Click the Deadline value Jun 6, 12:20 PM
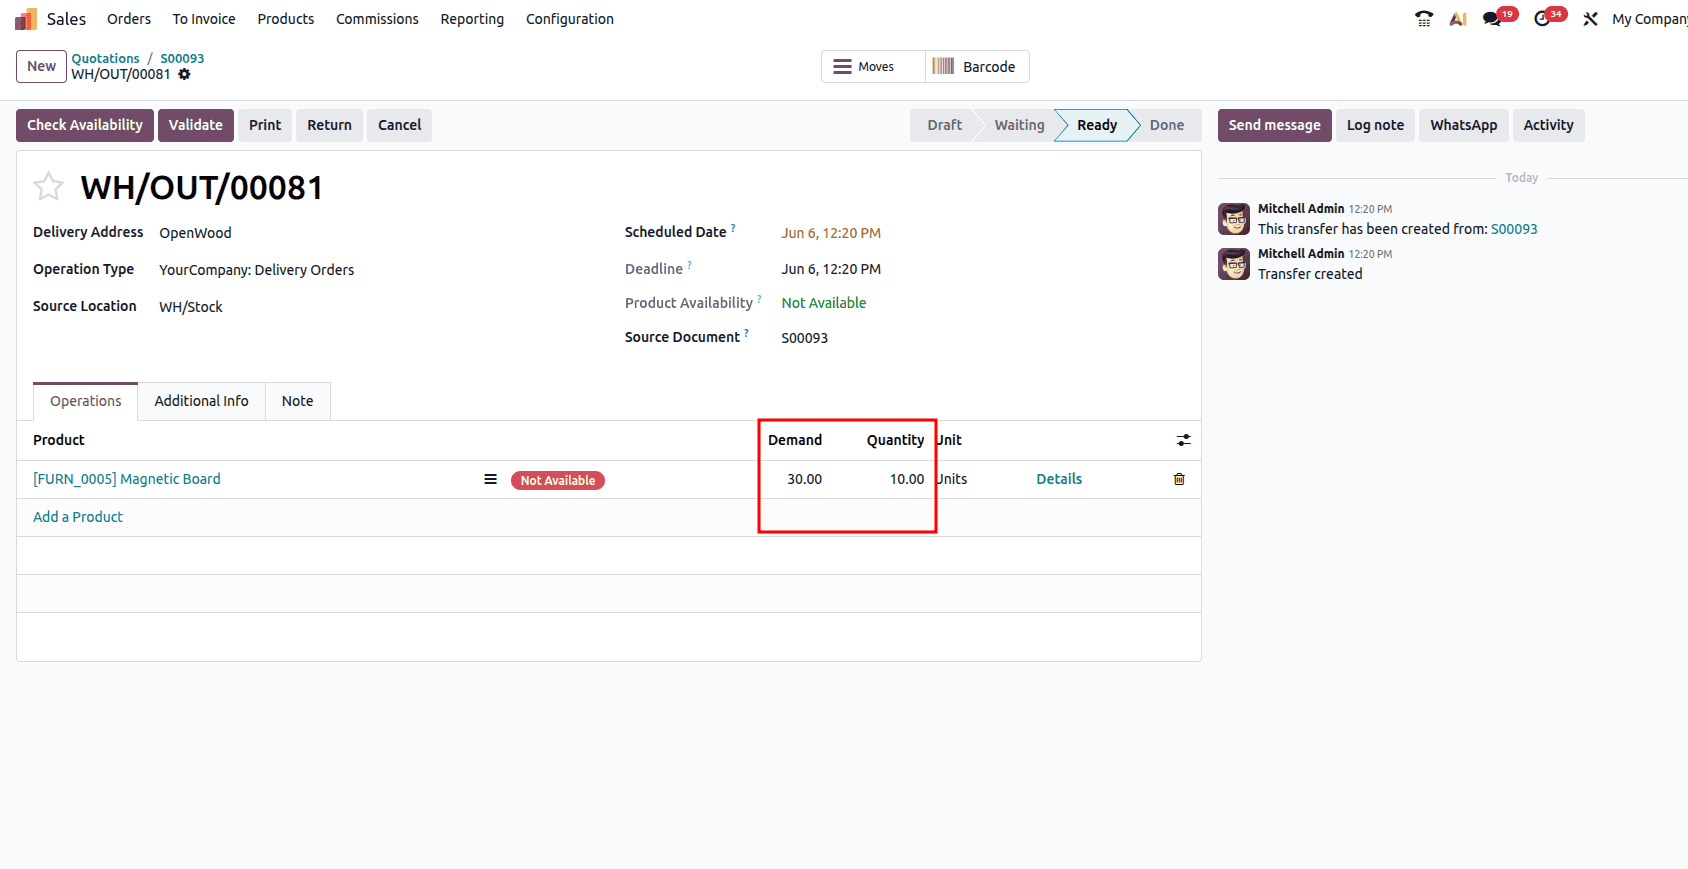 coord(831,269)
